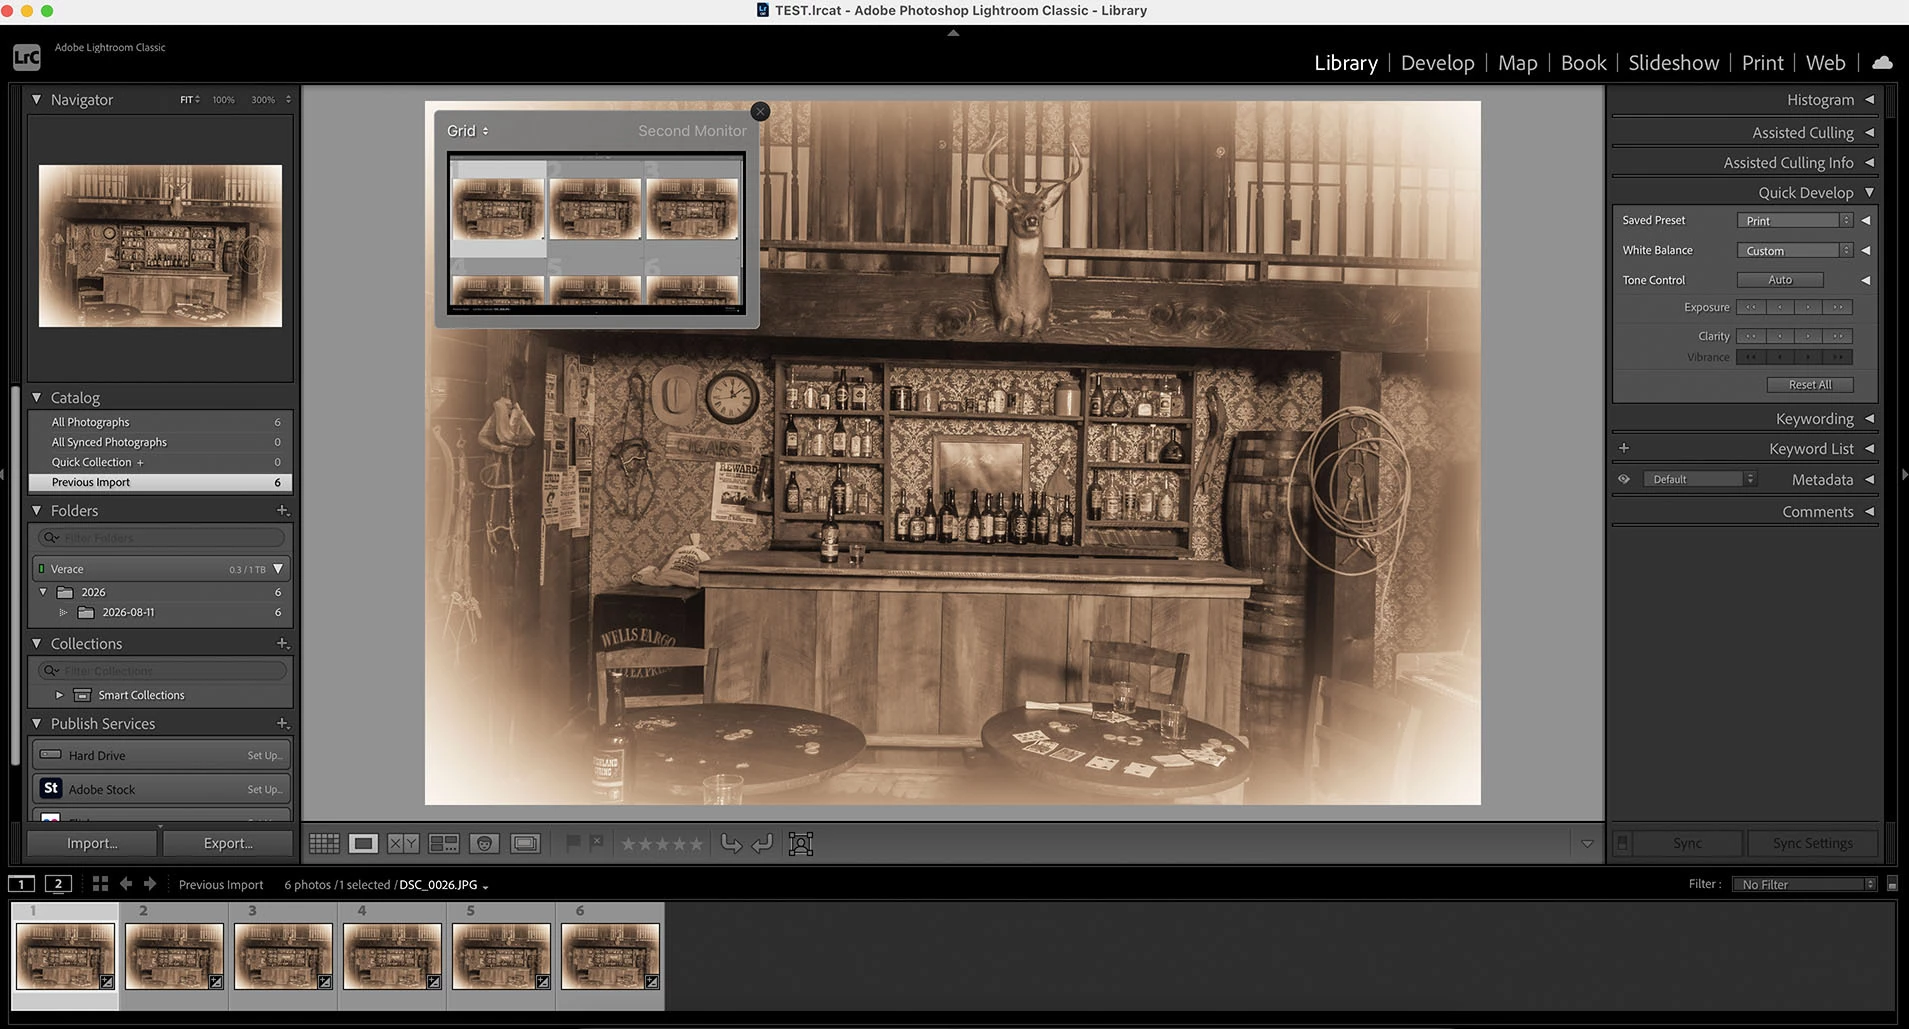Add a keyword with the plus icon
The image size is (1909, 1029).
coord(1624,448)
